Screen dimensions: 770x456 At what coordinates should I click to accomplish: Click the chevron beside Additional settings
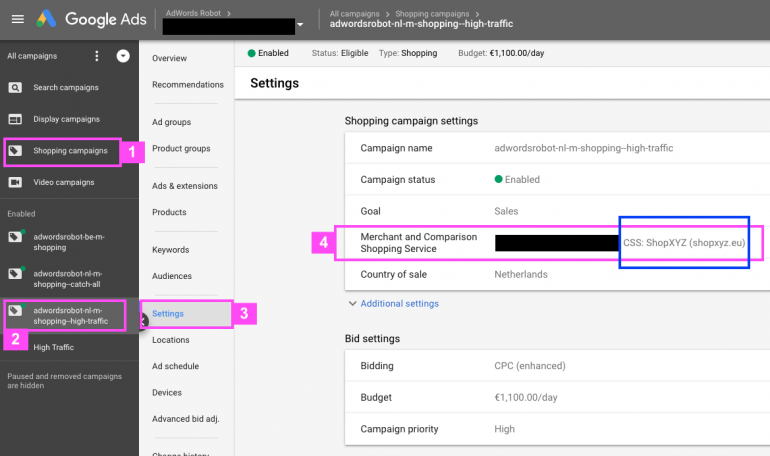click(352, 303)
